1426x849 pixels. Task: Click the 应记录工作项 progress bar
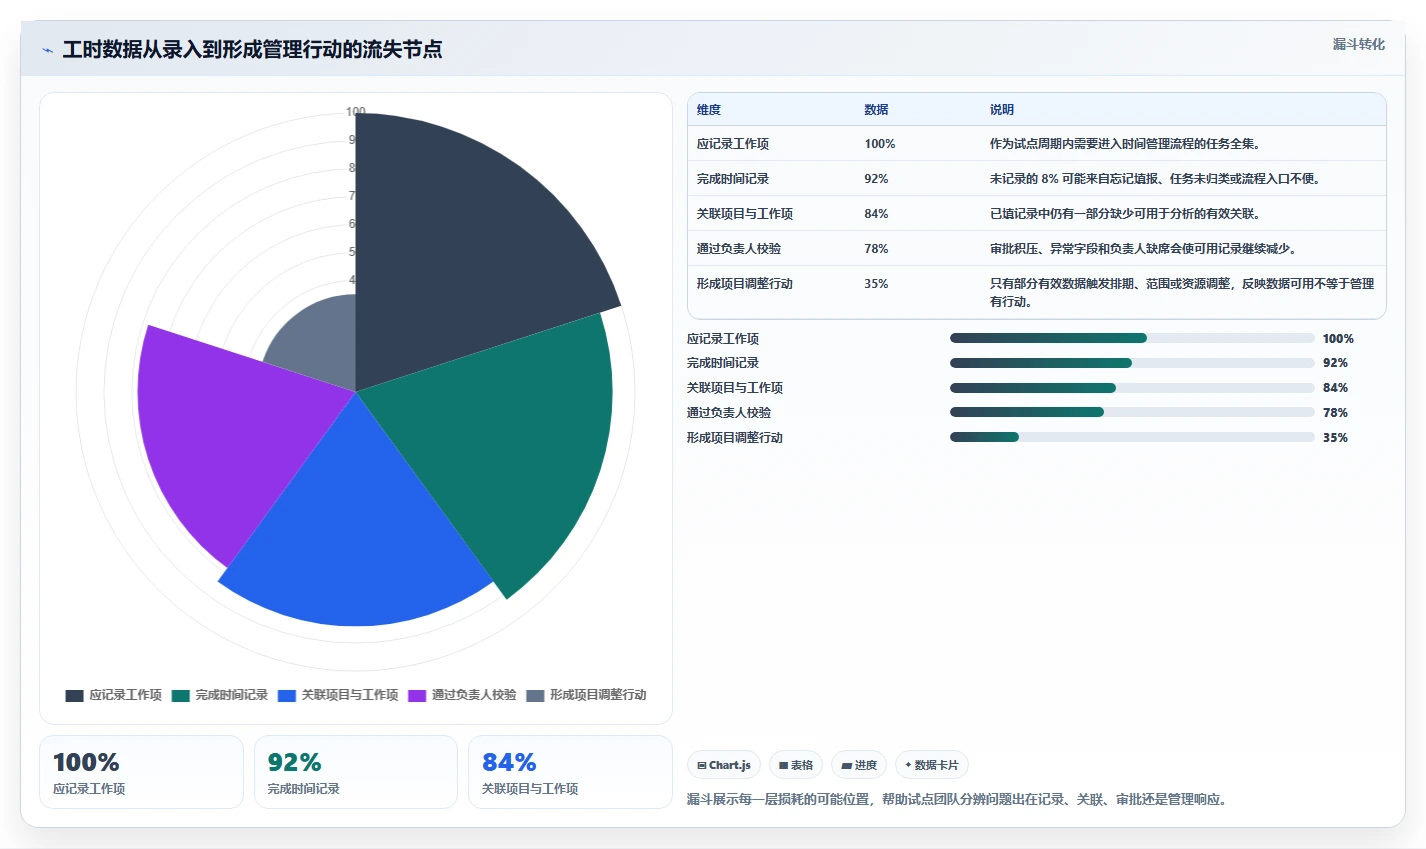pyautogui.click(x=1132, y=338)
